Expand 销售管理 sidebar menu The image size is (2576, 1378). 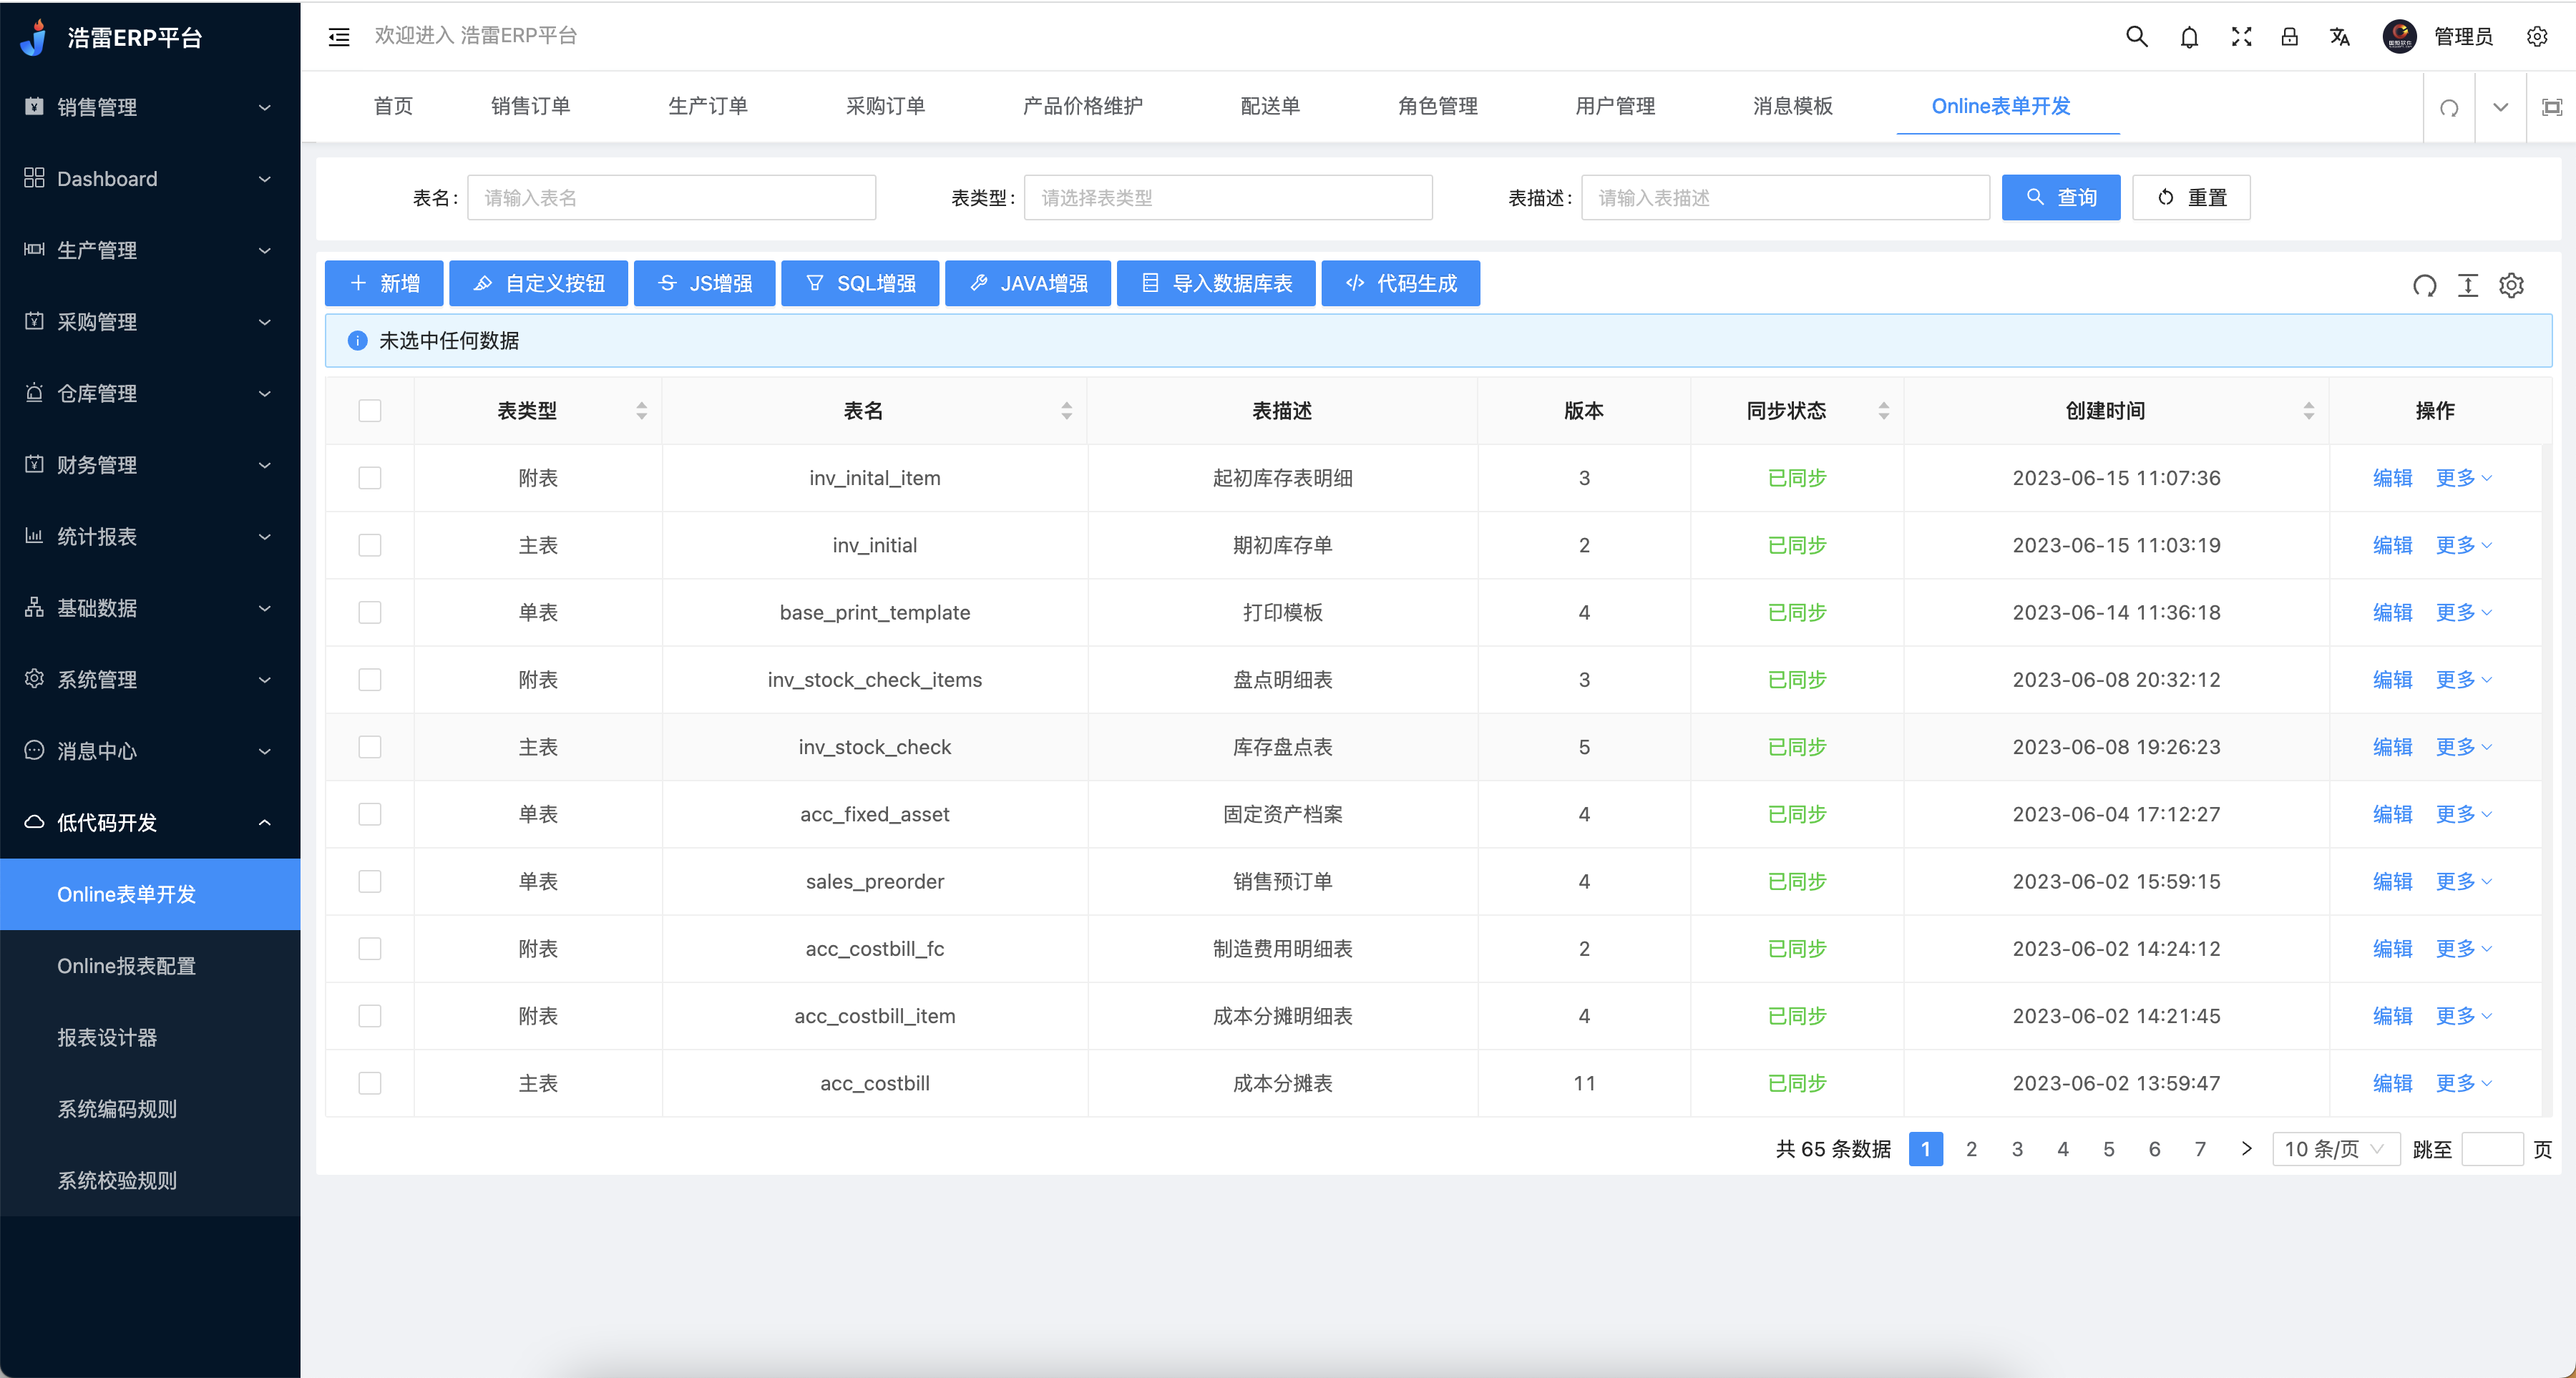(150, 107)
